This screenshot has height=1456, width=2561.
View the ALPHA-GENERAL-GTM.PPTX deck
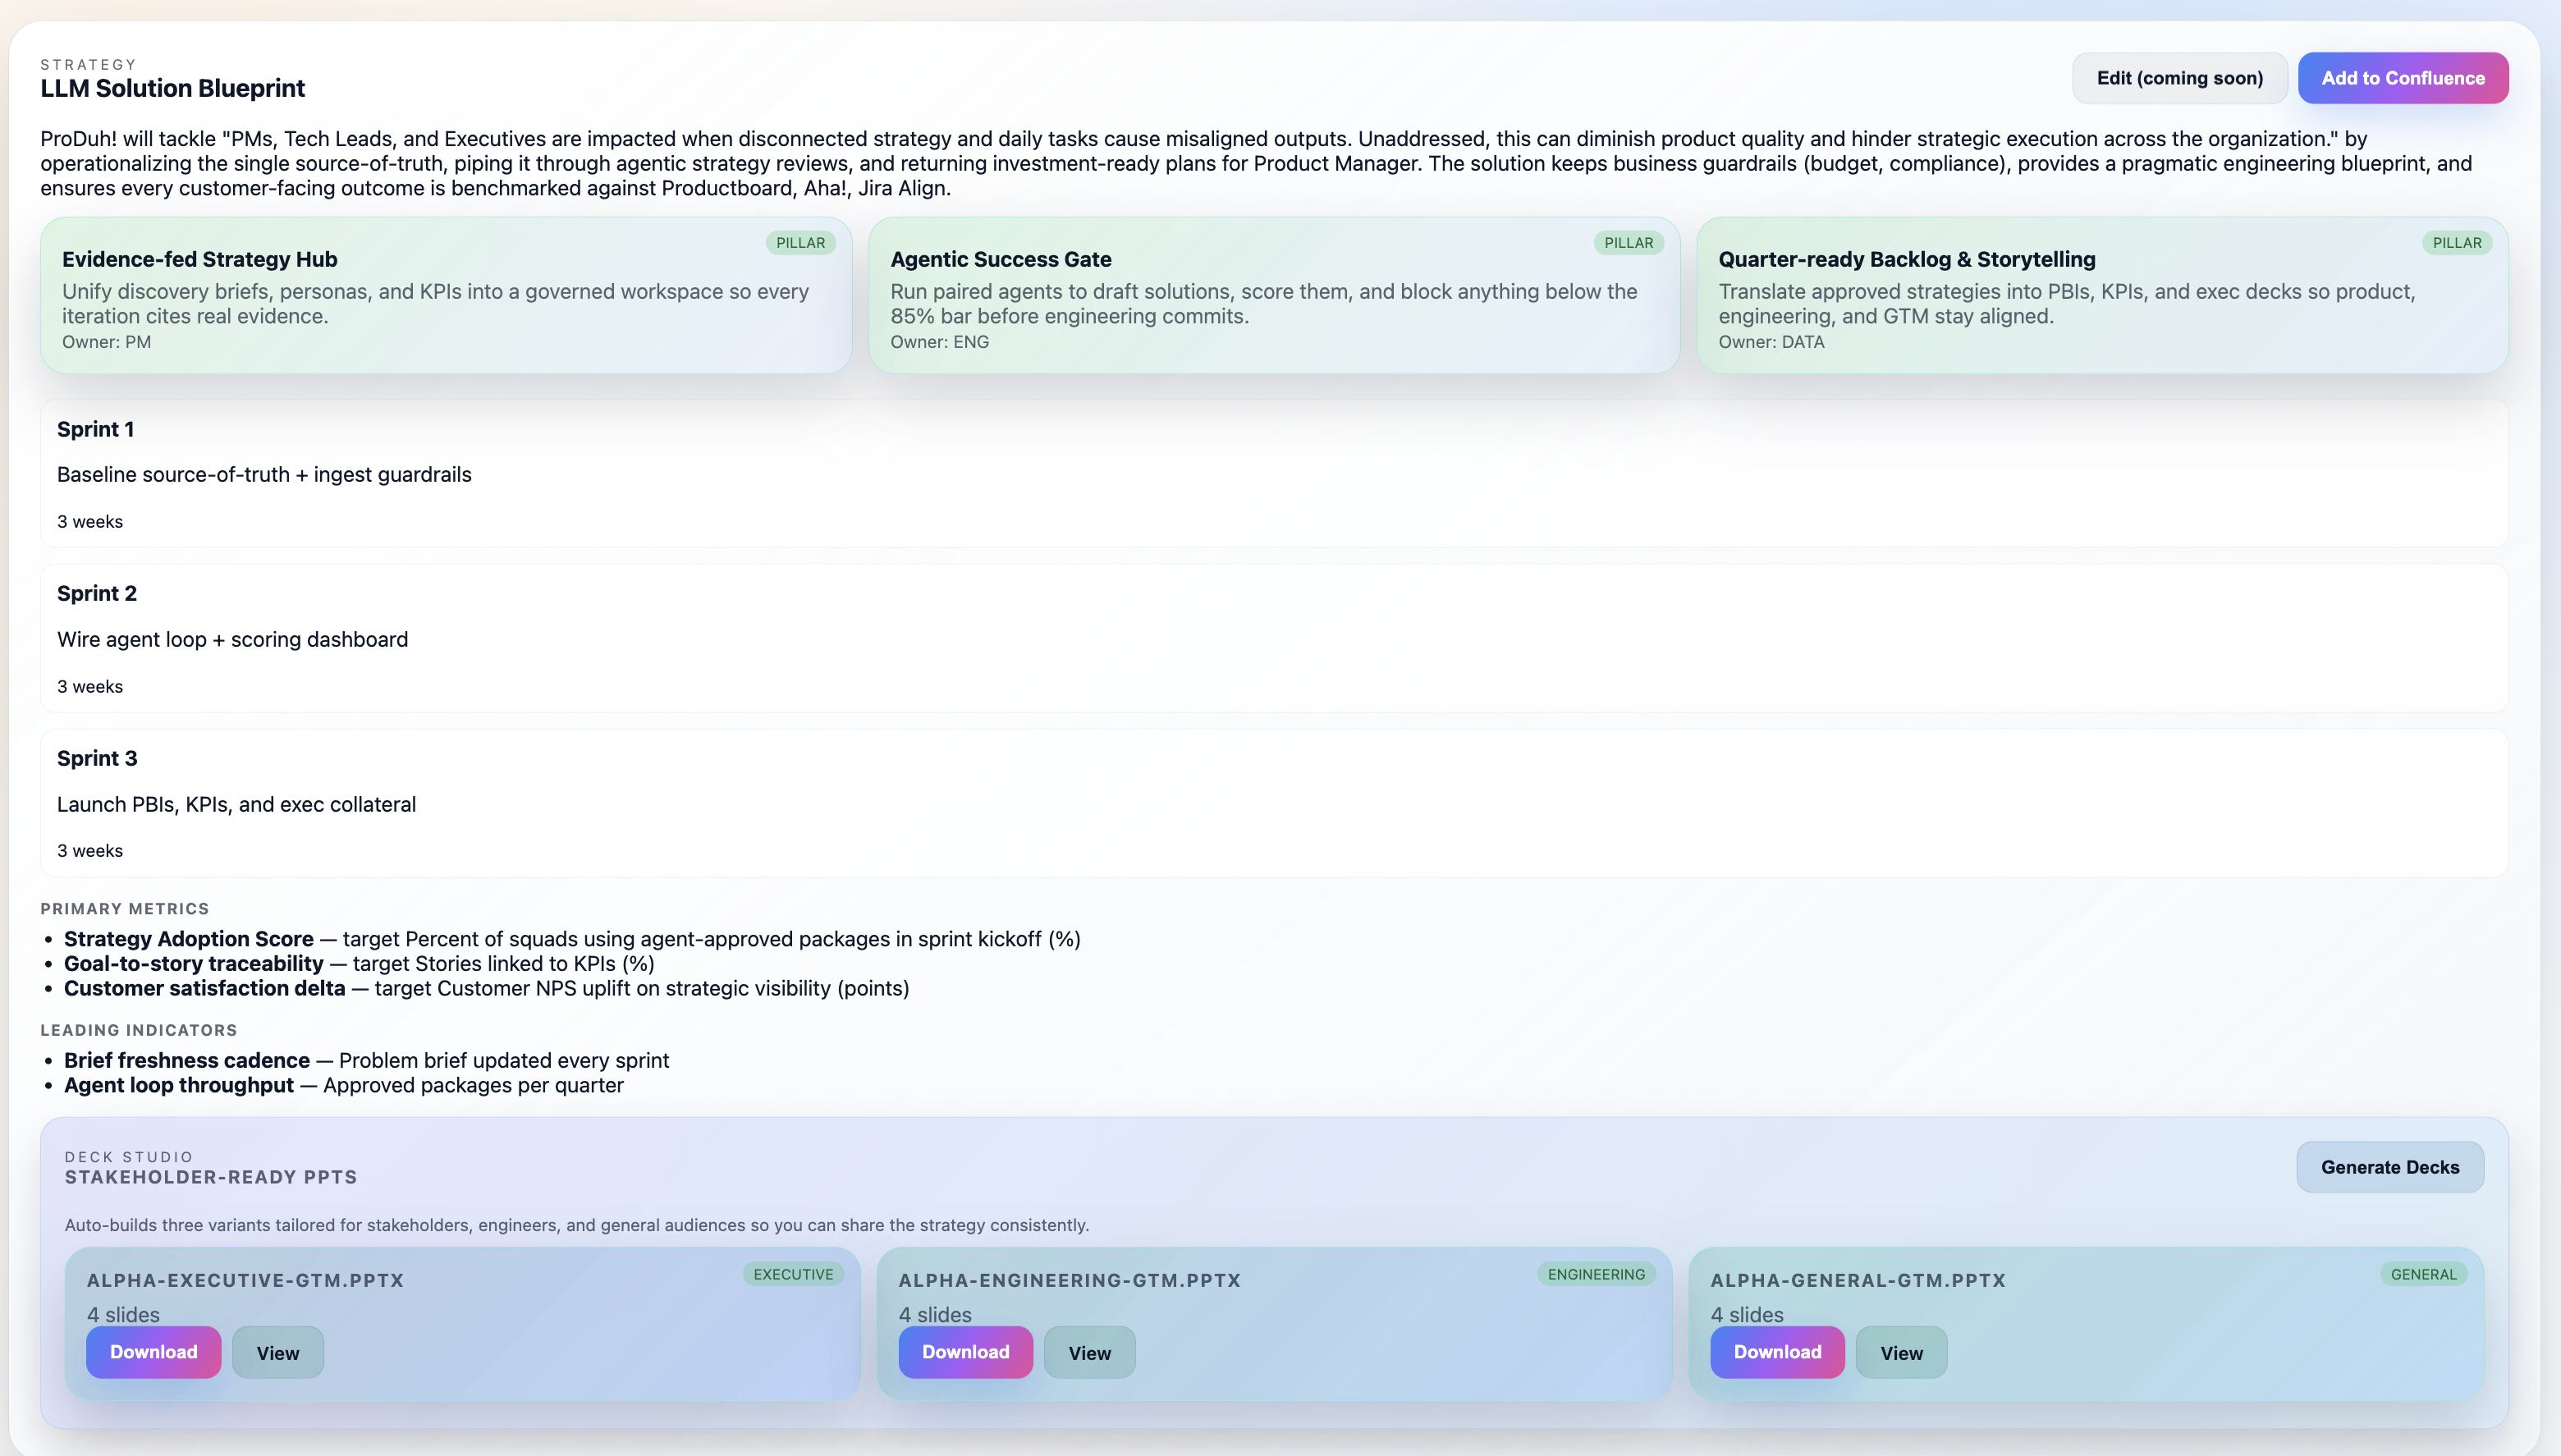coord(1901,1353)
